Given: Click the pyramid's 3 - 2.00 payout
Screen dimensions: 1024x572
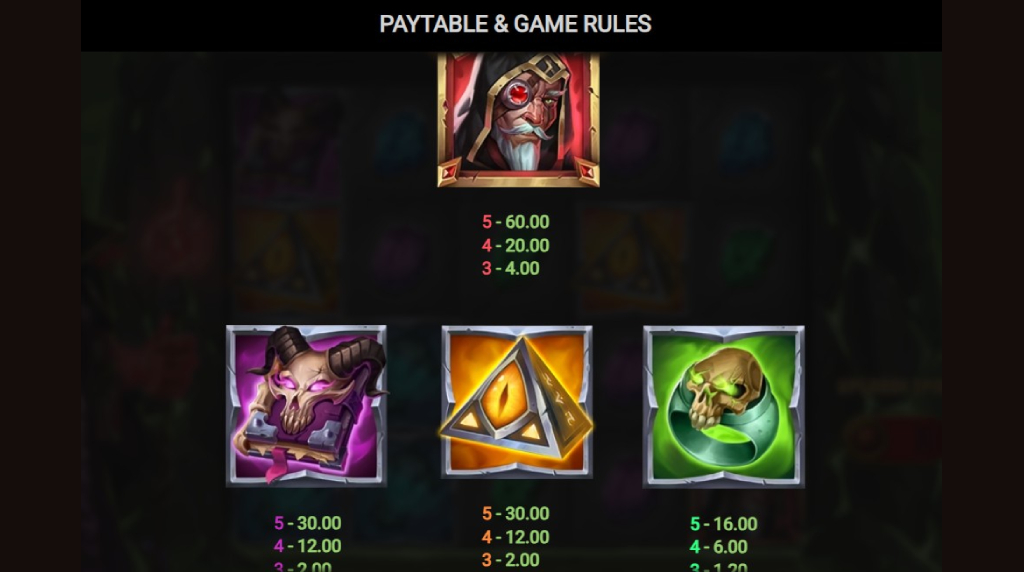Looking at the screenshot, I should pos(511,560).
